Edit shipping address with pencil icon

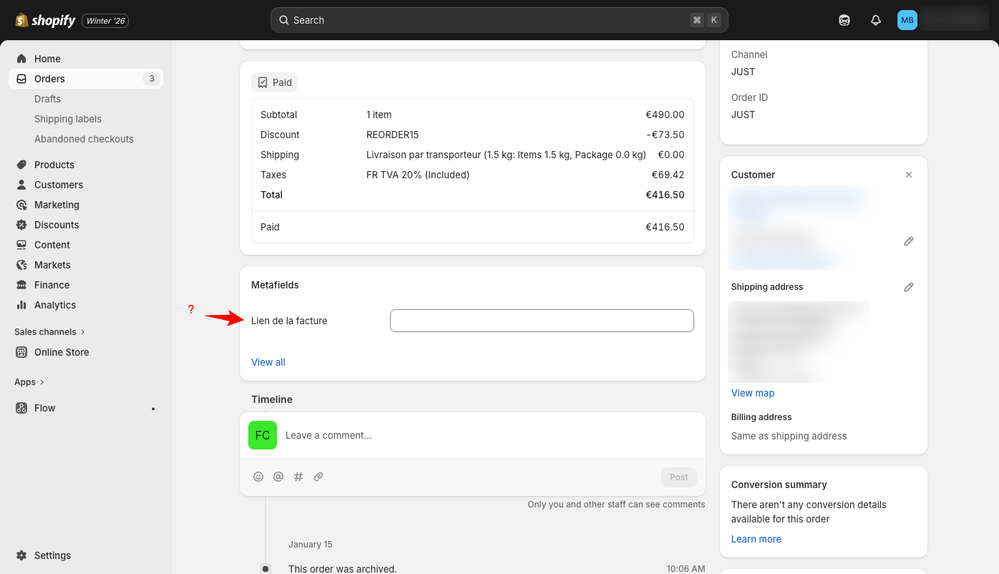pos(908,287)
